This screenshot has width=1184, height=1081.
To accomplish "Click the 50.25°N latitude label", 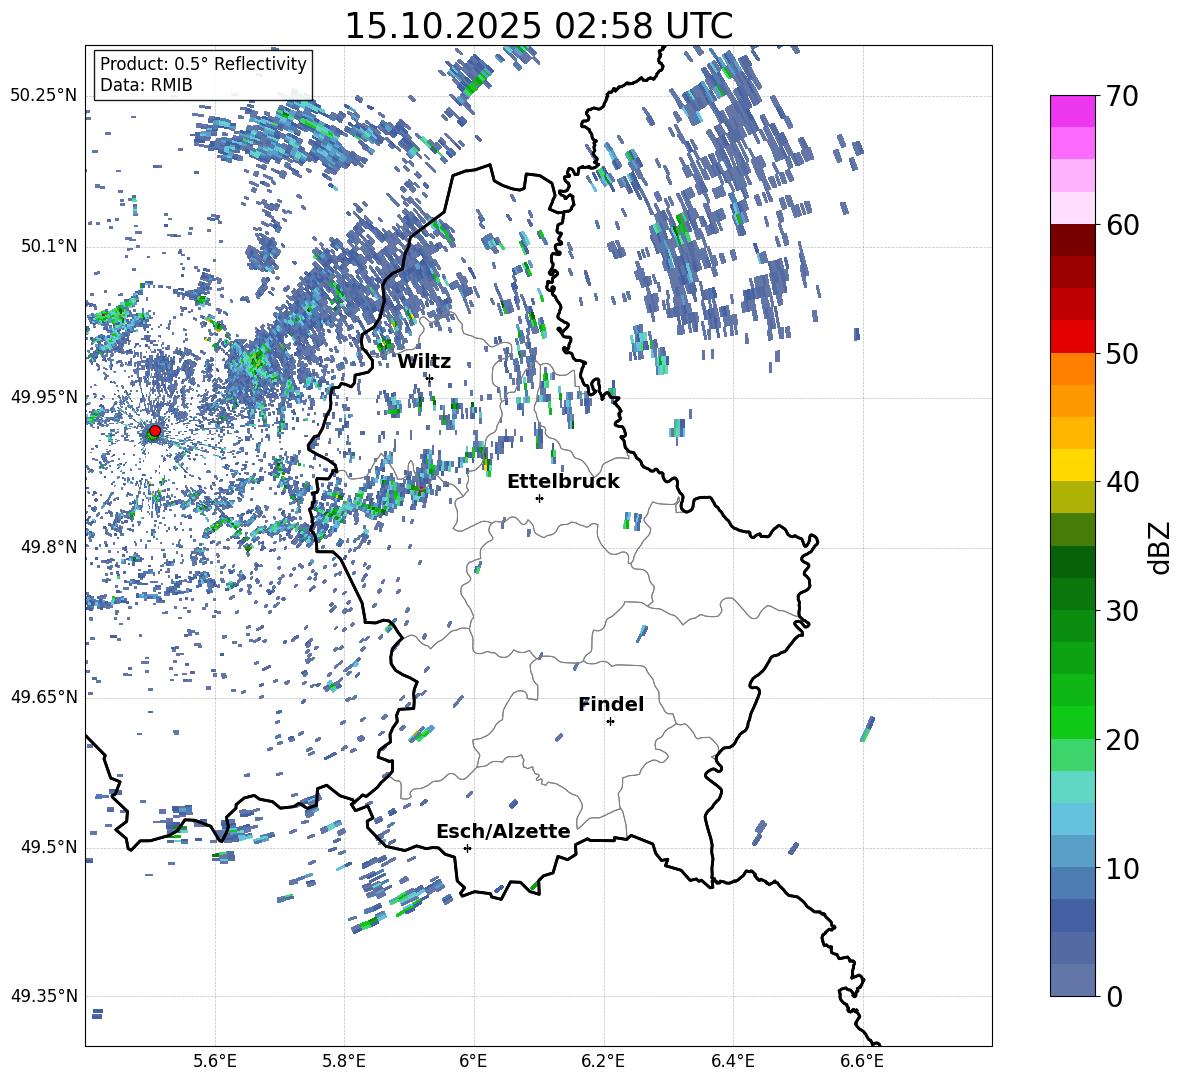I will 44,96.
